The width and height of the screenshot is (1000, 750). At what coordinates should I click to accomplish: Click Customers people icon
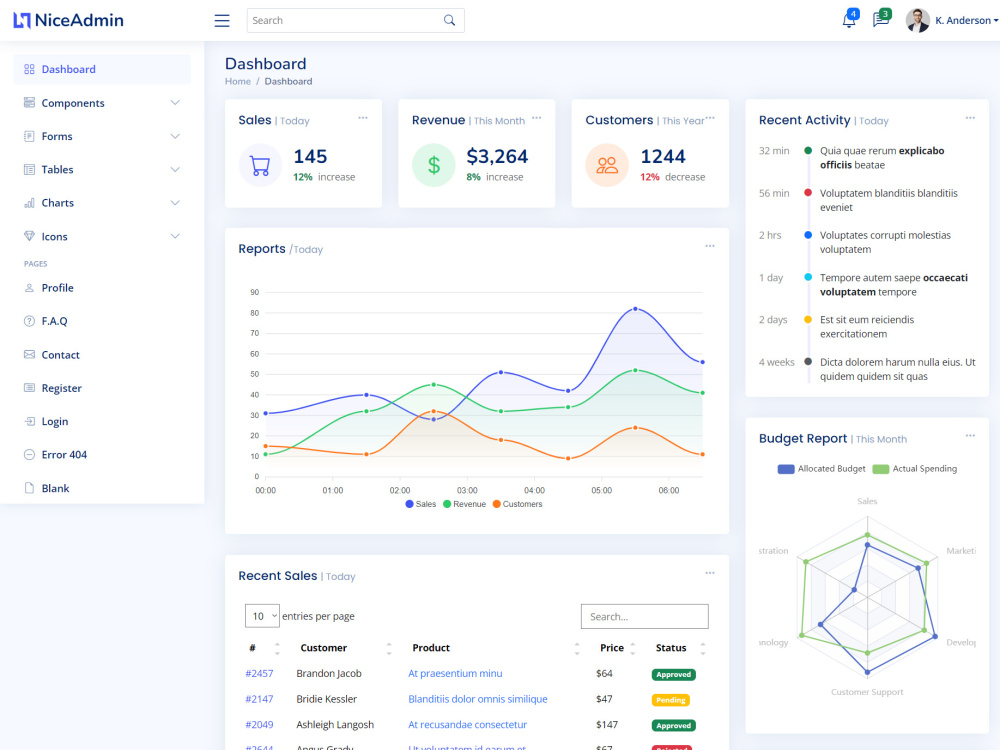[x=607, y=165]
